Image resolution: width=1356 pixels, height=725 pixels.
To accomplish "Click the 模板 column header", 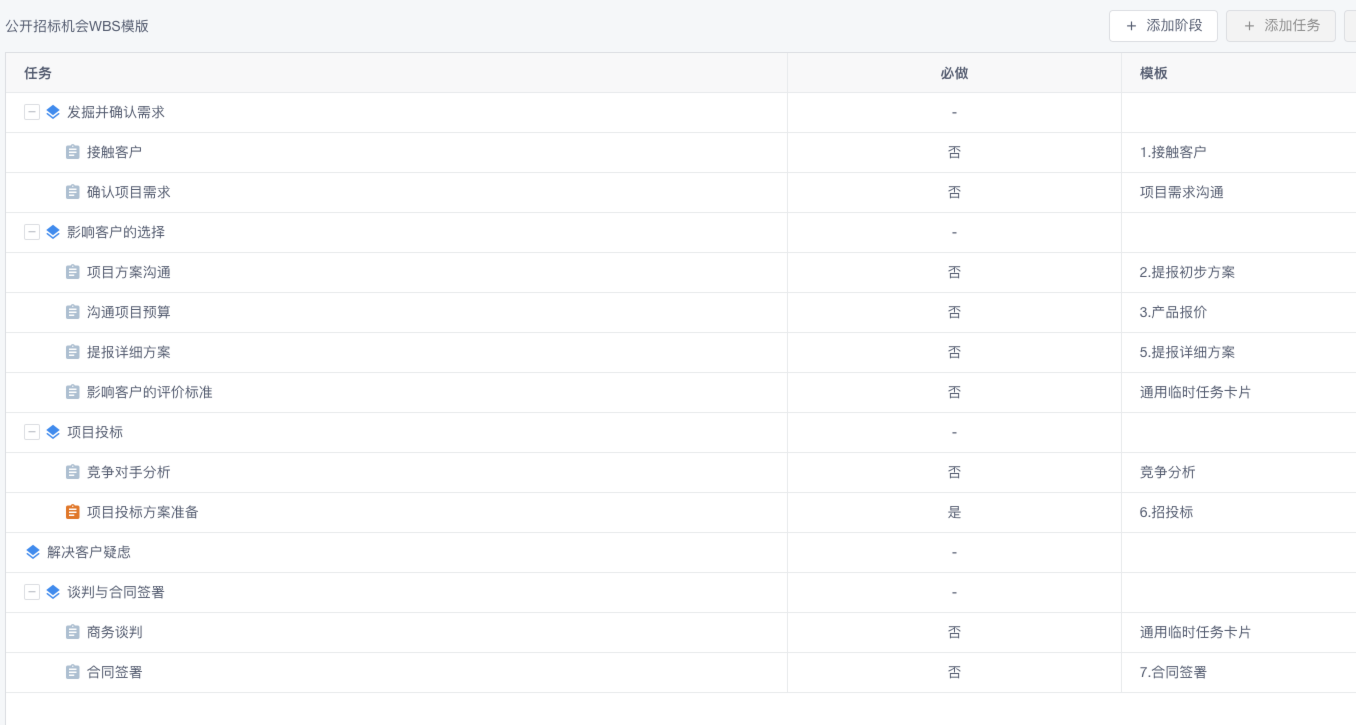I will (x=1153, y=73).
